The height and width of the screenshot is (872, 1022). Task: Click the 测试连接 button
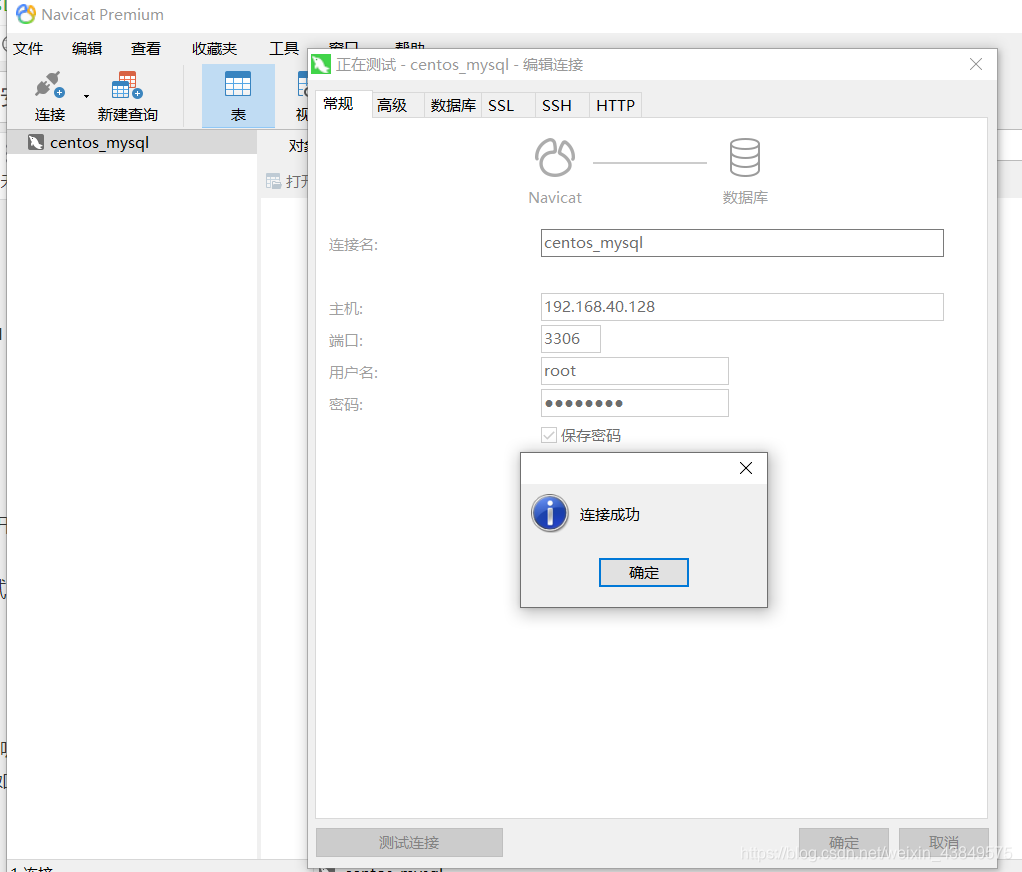point(409,842)
